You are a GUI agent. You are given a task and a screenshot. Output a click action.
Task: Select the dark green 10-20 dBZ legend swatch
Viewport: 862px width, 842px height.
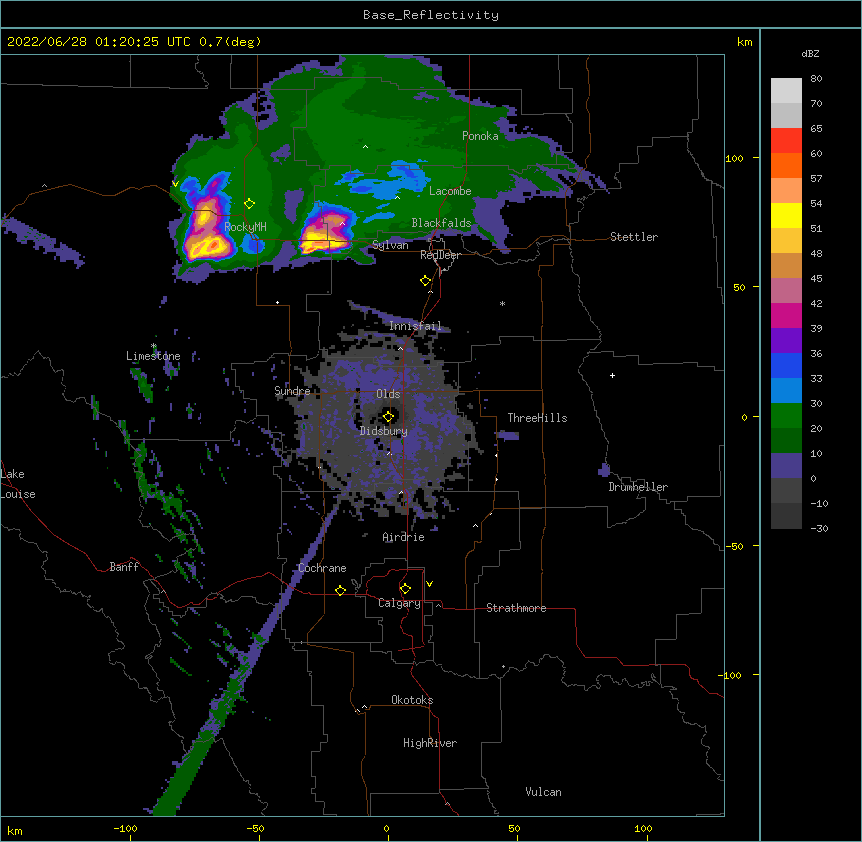tap(786, 441)
